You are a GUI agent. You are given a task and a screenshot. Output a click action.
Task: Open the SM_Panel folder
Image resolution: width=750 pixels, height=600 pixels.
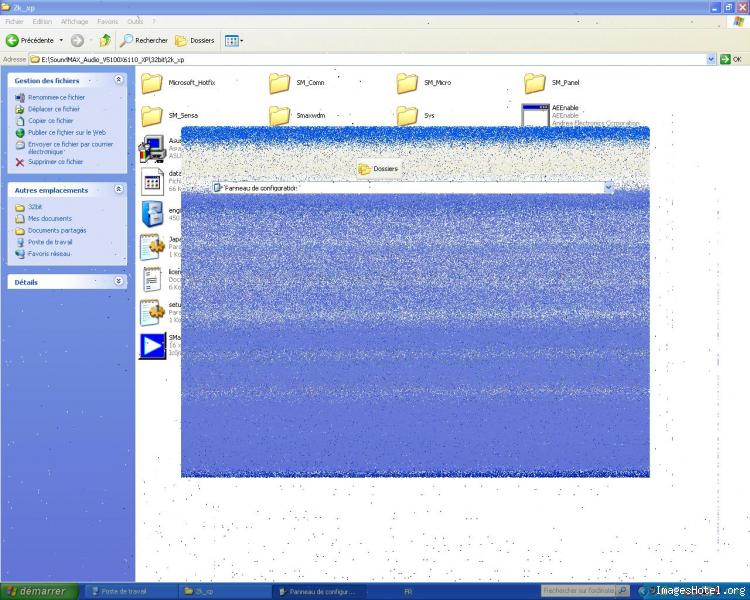pyautogui.click(x=535, y=84)
